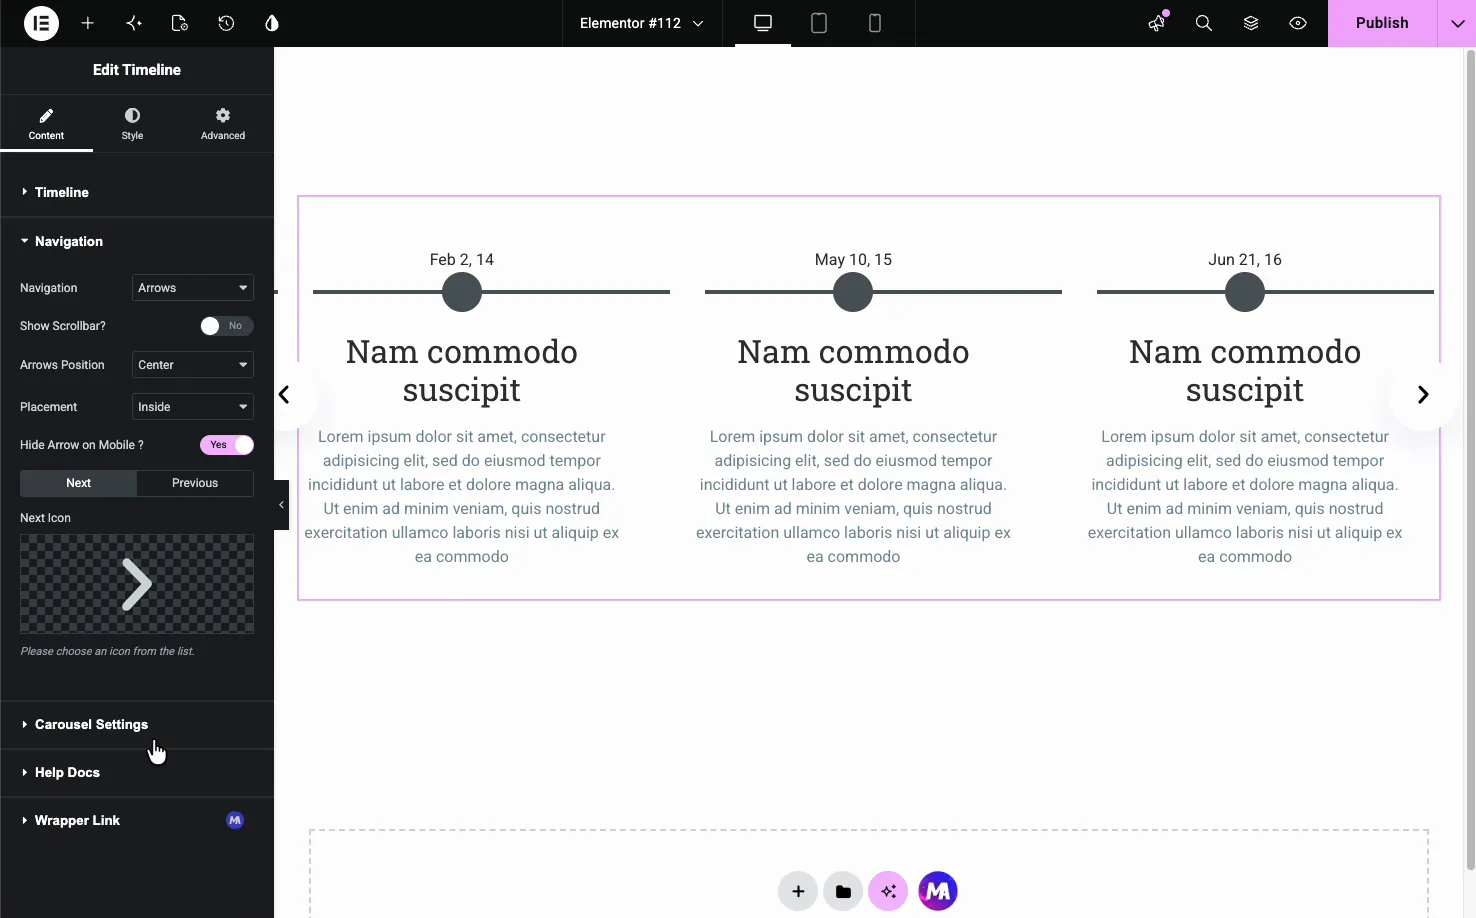Click the Preview Changes eye icon
This screenshot has width=1476, height=918.
(x=1298, y=23)
